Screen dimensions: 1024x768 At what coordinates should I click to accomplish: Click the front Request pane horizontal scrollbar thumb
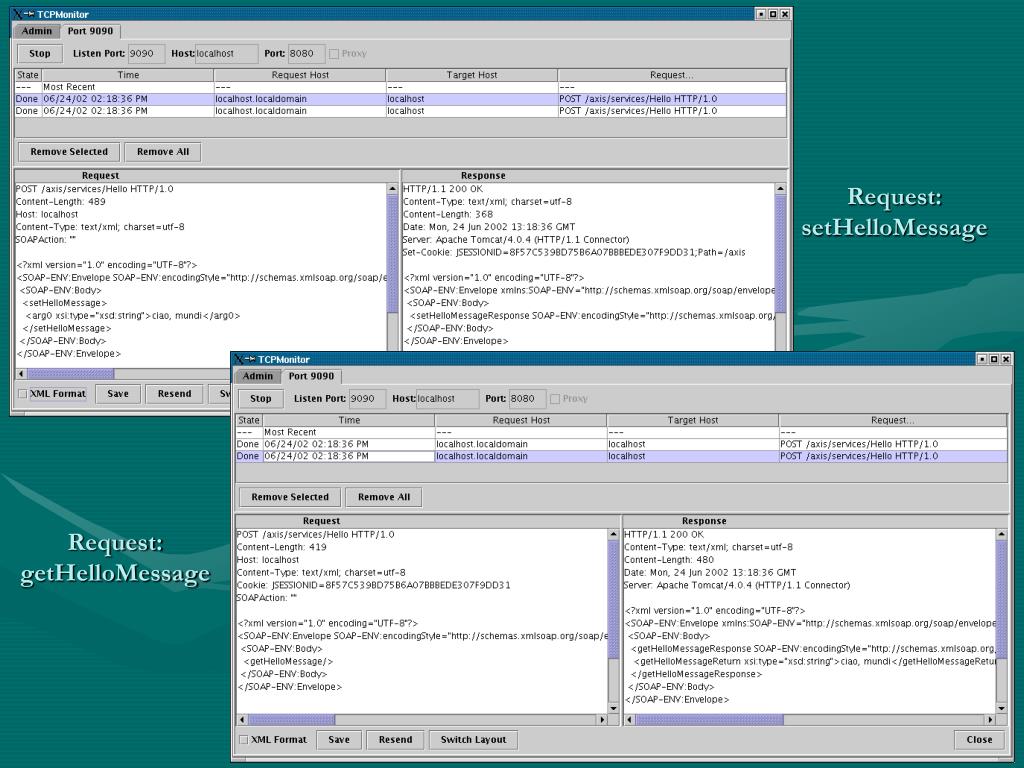(x=291, y=720)
